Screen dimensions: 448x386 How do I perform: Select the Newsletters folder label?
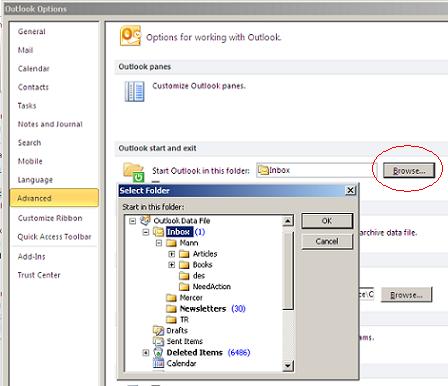tap(203, 309)
